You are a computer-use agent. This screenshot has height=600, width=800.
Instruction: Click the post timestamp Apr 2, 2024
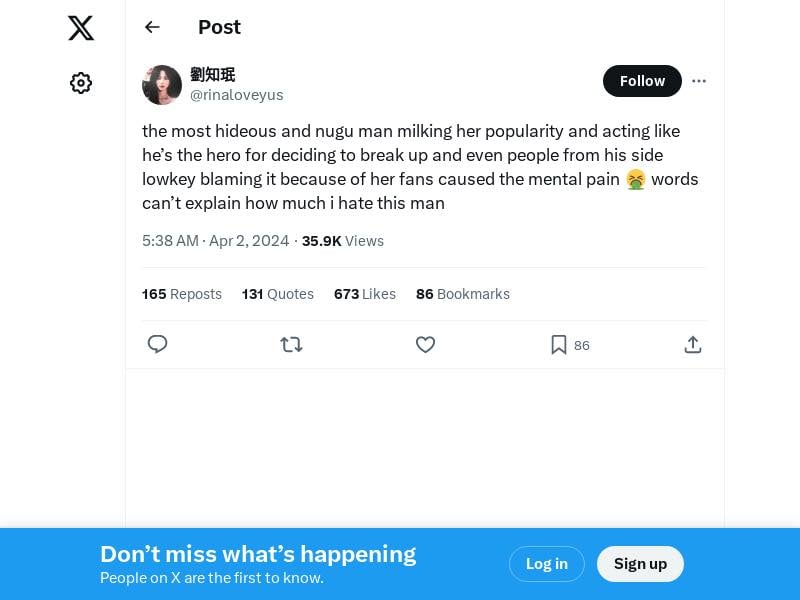(216, 241)
